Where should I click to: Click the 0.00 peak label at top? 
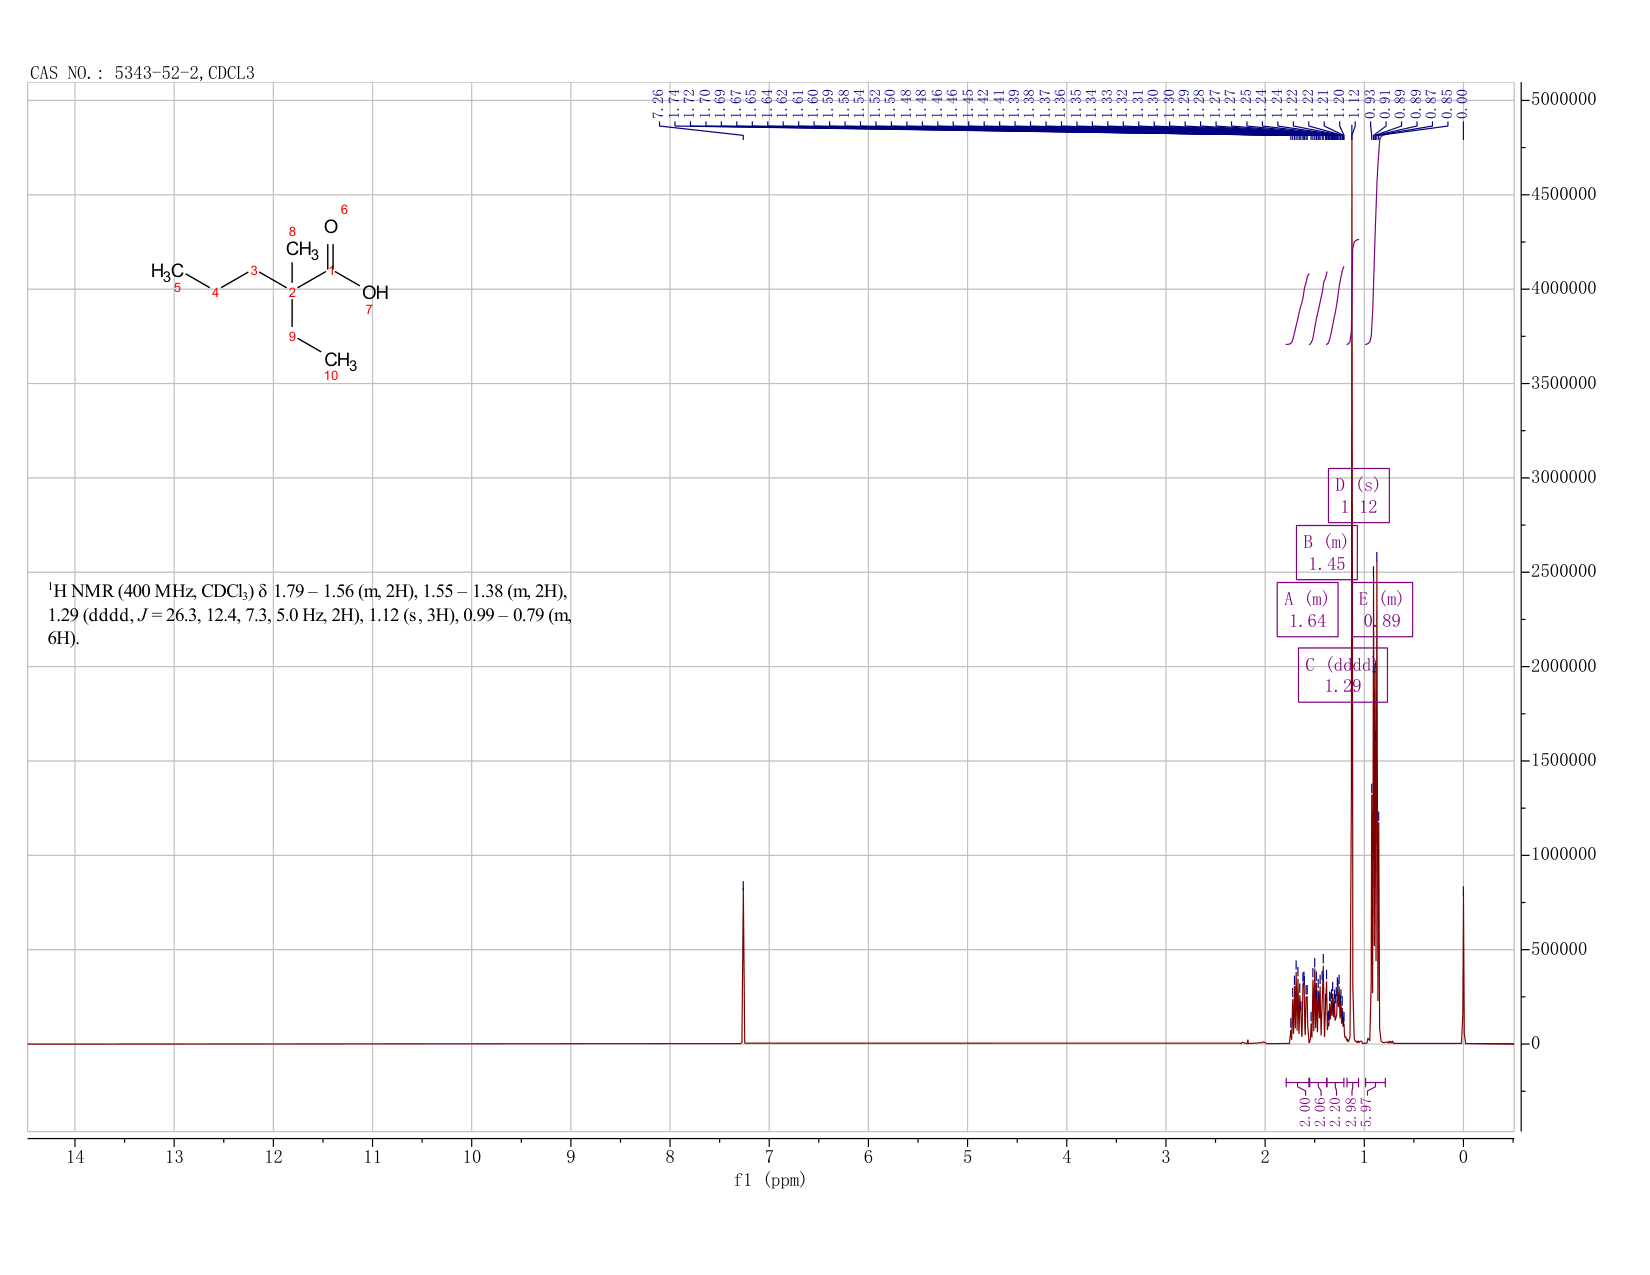[x=1462, y=104]
